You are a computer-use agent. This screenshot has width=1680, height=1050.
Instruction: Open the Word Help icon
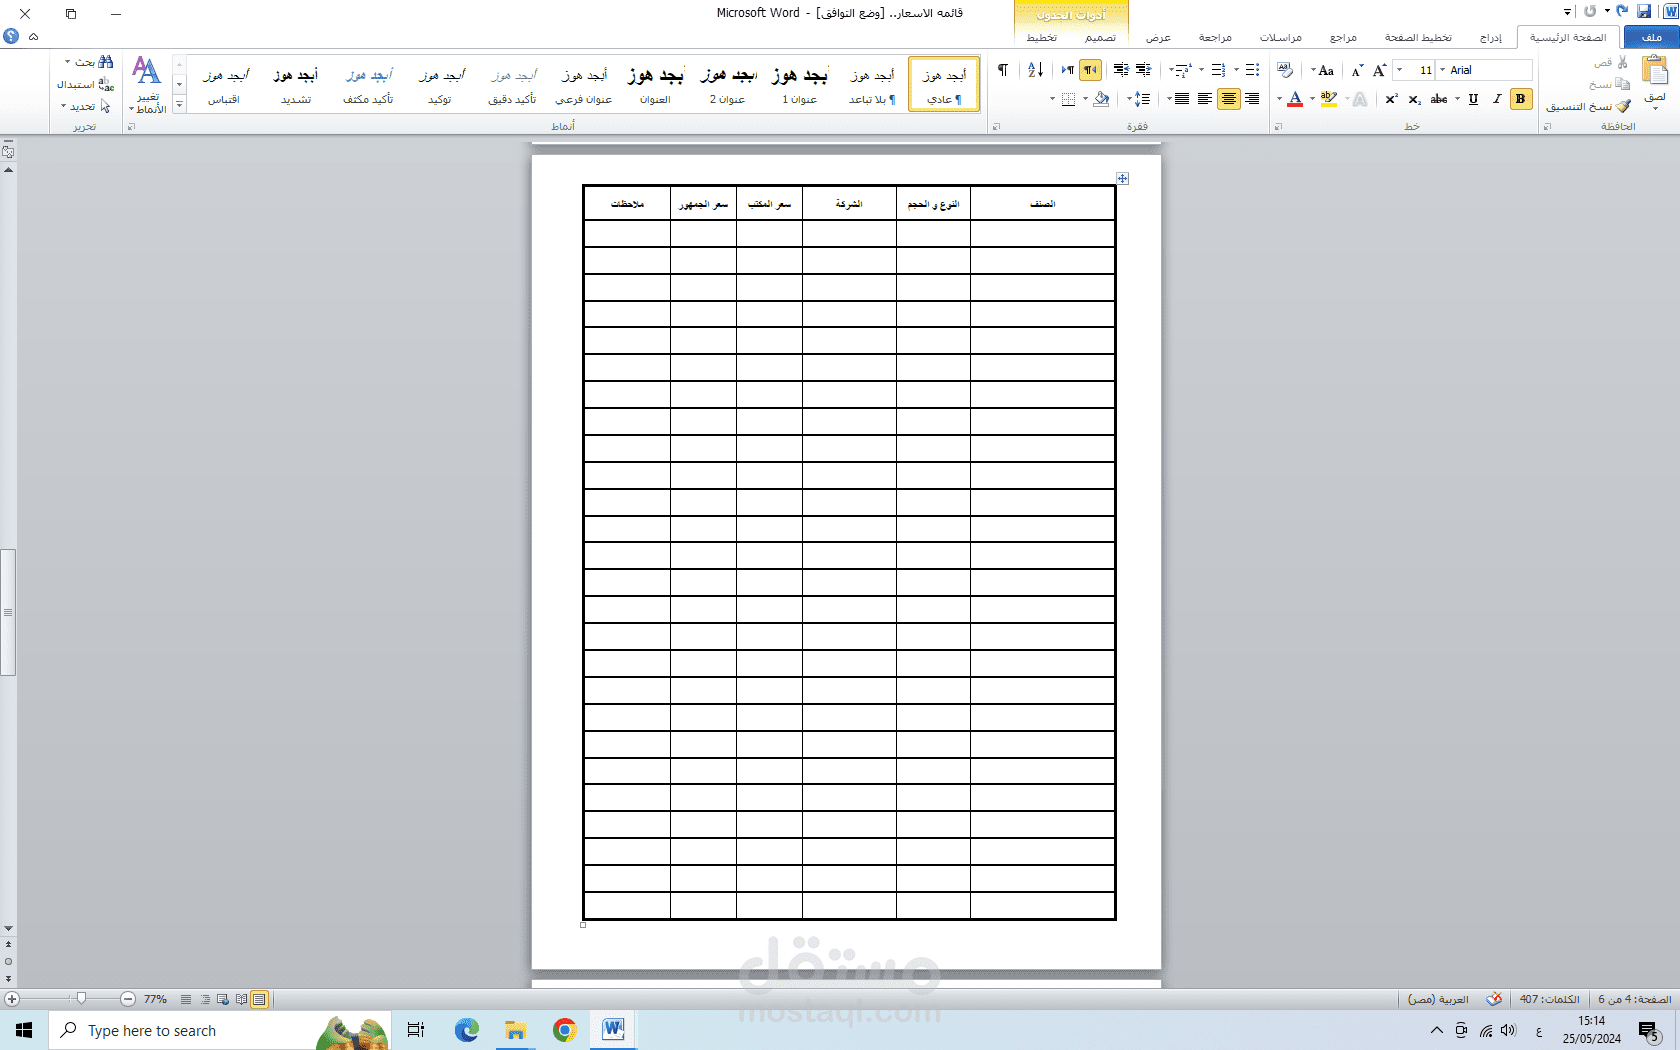[11, 36]
